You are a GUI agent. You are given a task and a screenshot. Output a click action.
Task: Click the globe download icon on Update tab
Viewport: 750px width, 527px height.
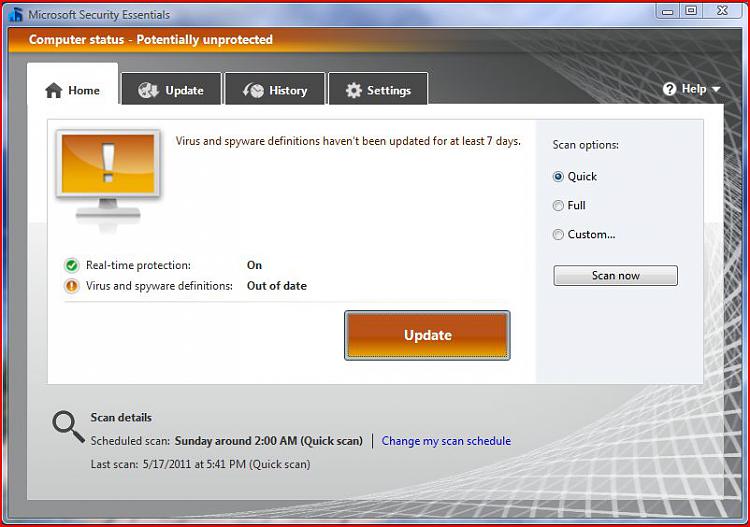click(x=148, y=90)
